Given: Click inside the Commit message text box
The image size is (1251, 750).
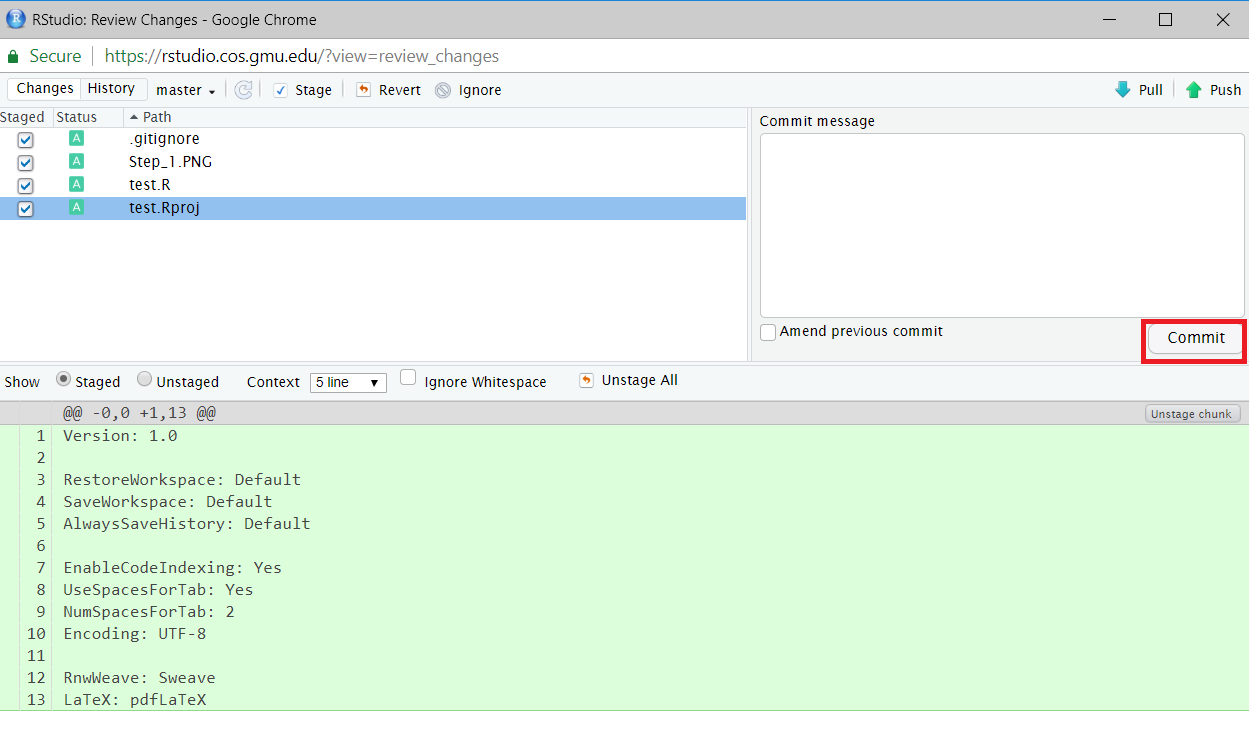Looking at the screenshot, I should pos(1002,225).
